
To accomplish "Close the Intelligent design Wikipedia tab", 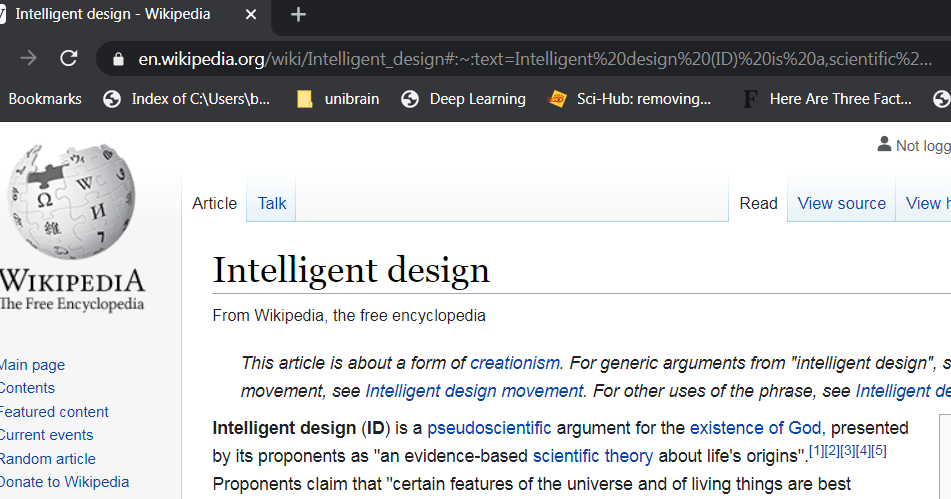I will click(x=252, y=15).
